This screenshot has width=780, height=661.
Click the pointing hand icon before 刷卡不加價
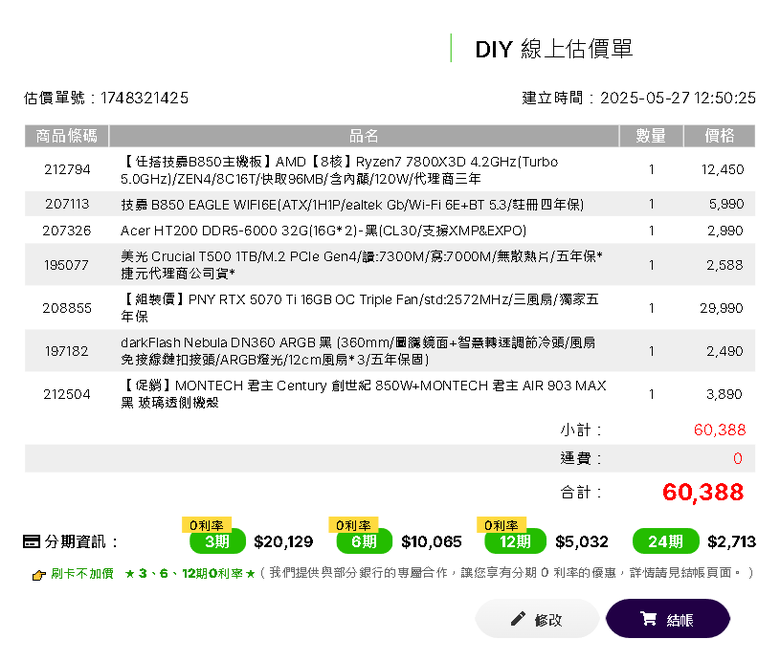(x=39, y=575)
